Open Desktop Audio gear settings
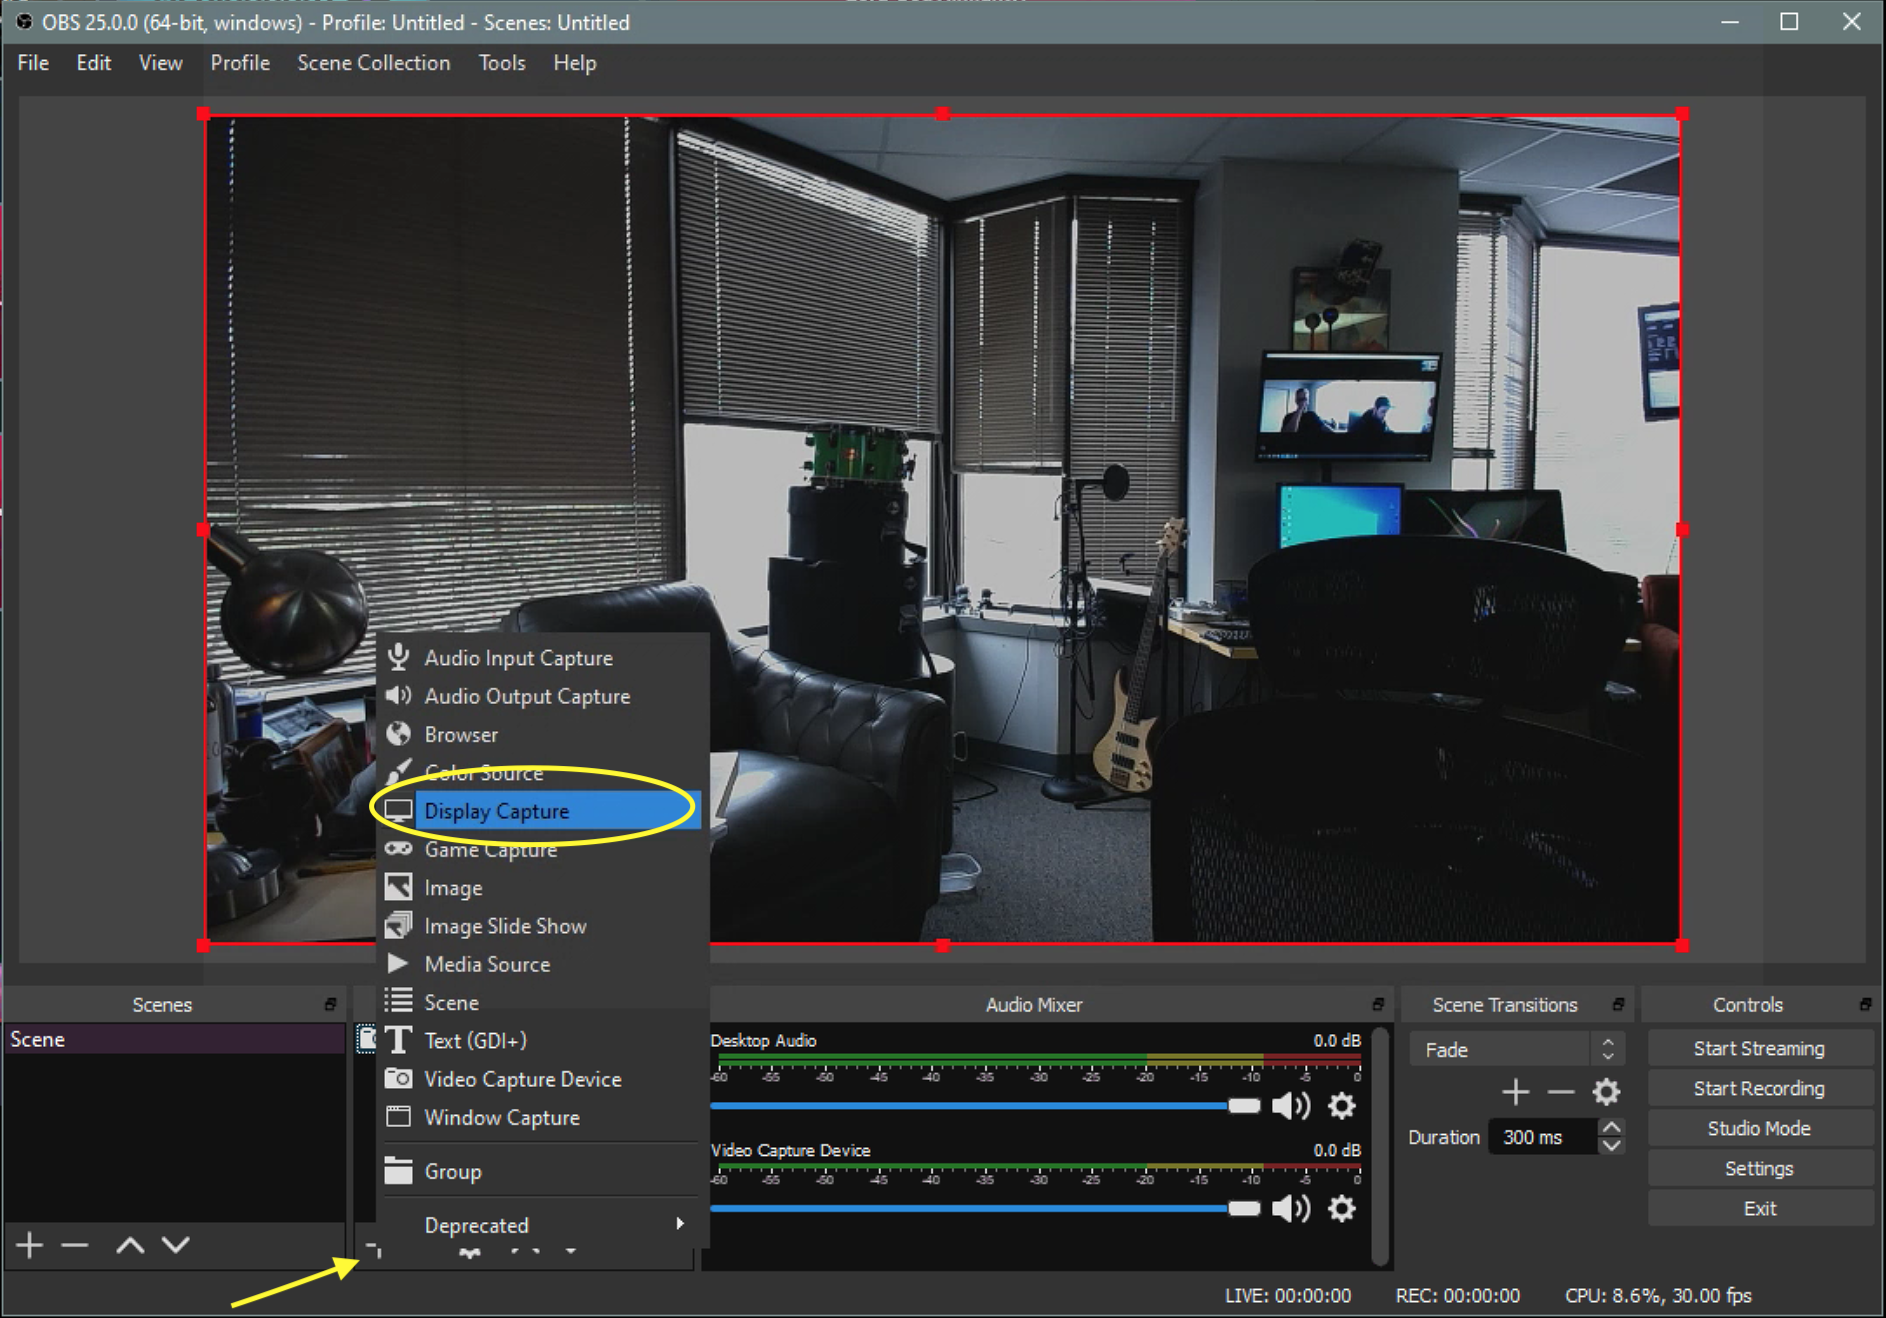The height and width of the screenshot is (1318, 1886). 1342,1106
